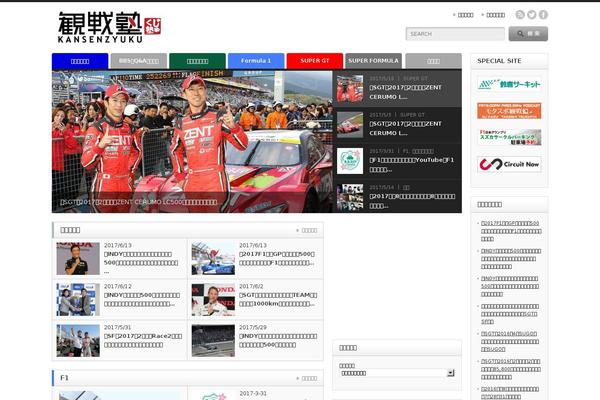The width and height of the screenshot is (600, 400).
Task: Open slider headline mentioning YouTube F1
Action: (412, 164)
